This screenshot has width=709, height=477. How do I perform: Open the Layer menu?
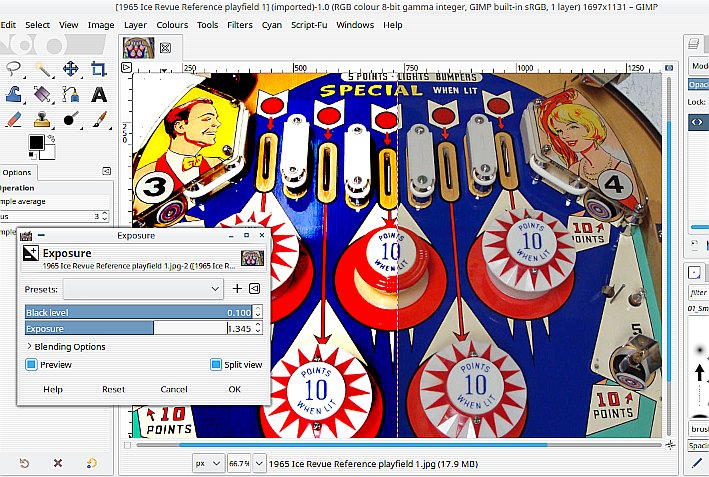[135, 25]
